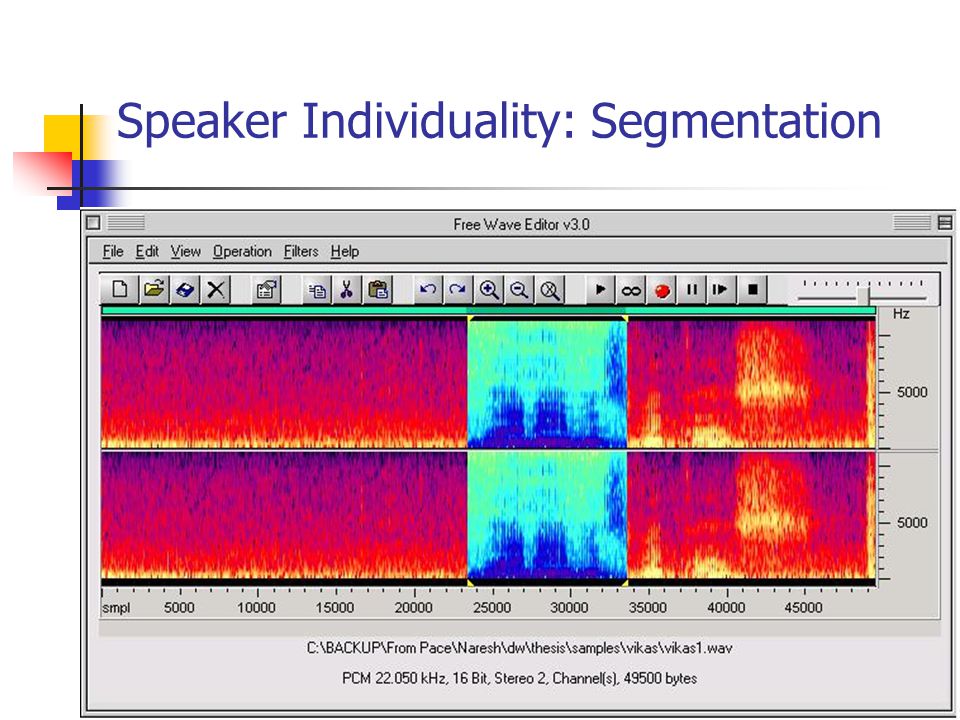
Task: Enable loop playback infinity button
Action: tap(631, 289)
